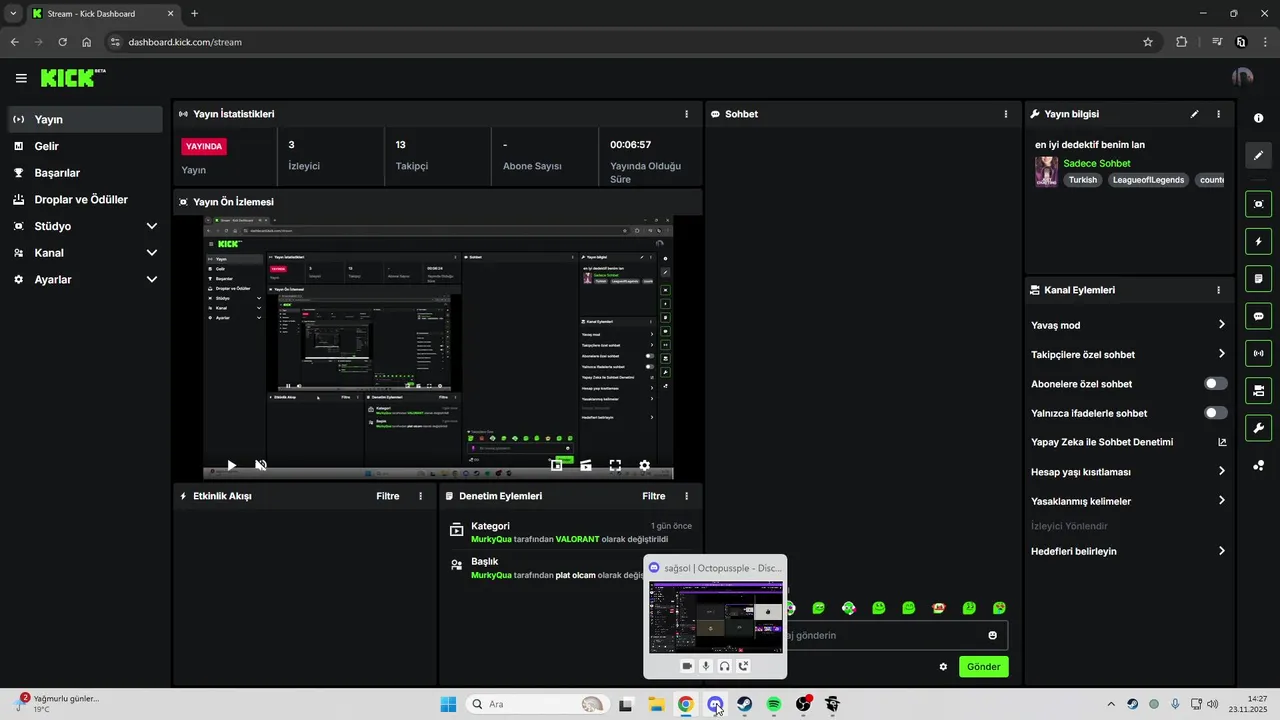The width and height of the screenshot is (1280, 720).
Task: Toggle Yalnızca ifadelerle sohbet switch
Action: (x=1216, y=413)
